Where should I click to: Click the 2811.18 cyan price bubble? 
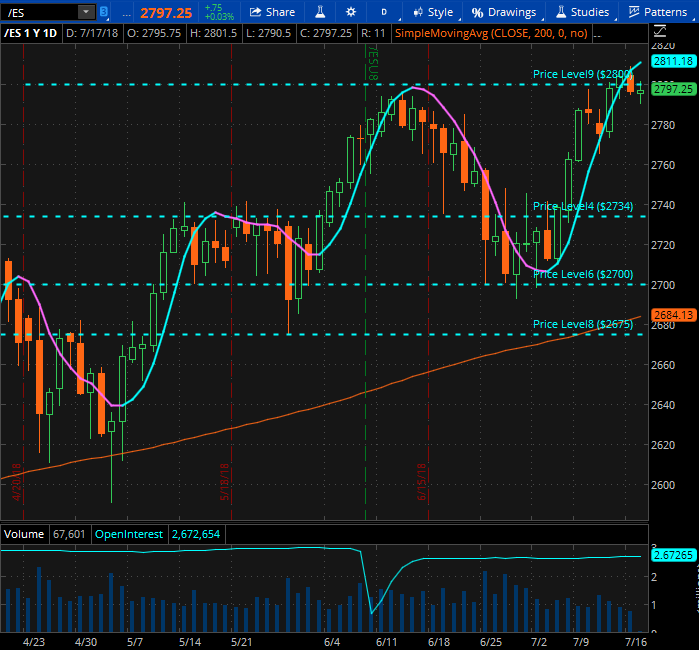(x=674, y=61)
